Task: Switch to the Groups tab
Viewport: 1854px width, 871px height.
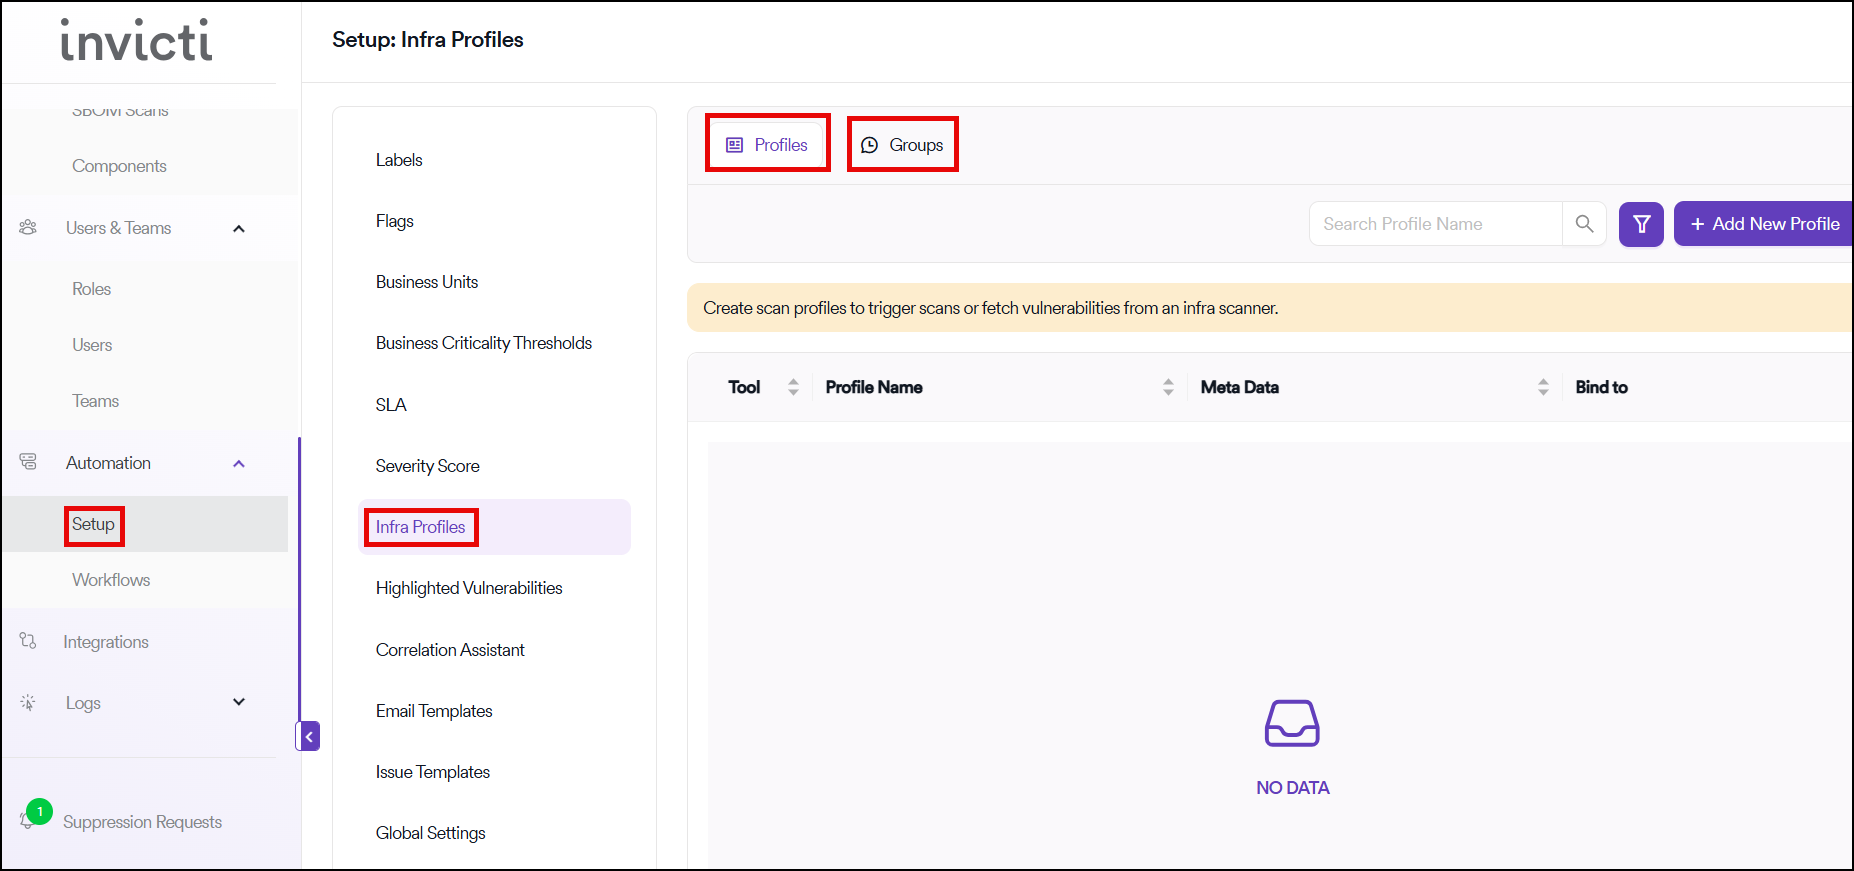Action: coord(903,145)
